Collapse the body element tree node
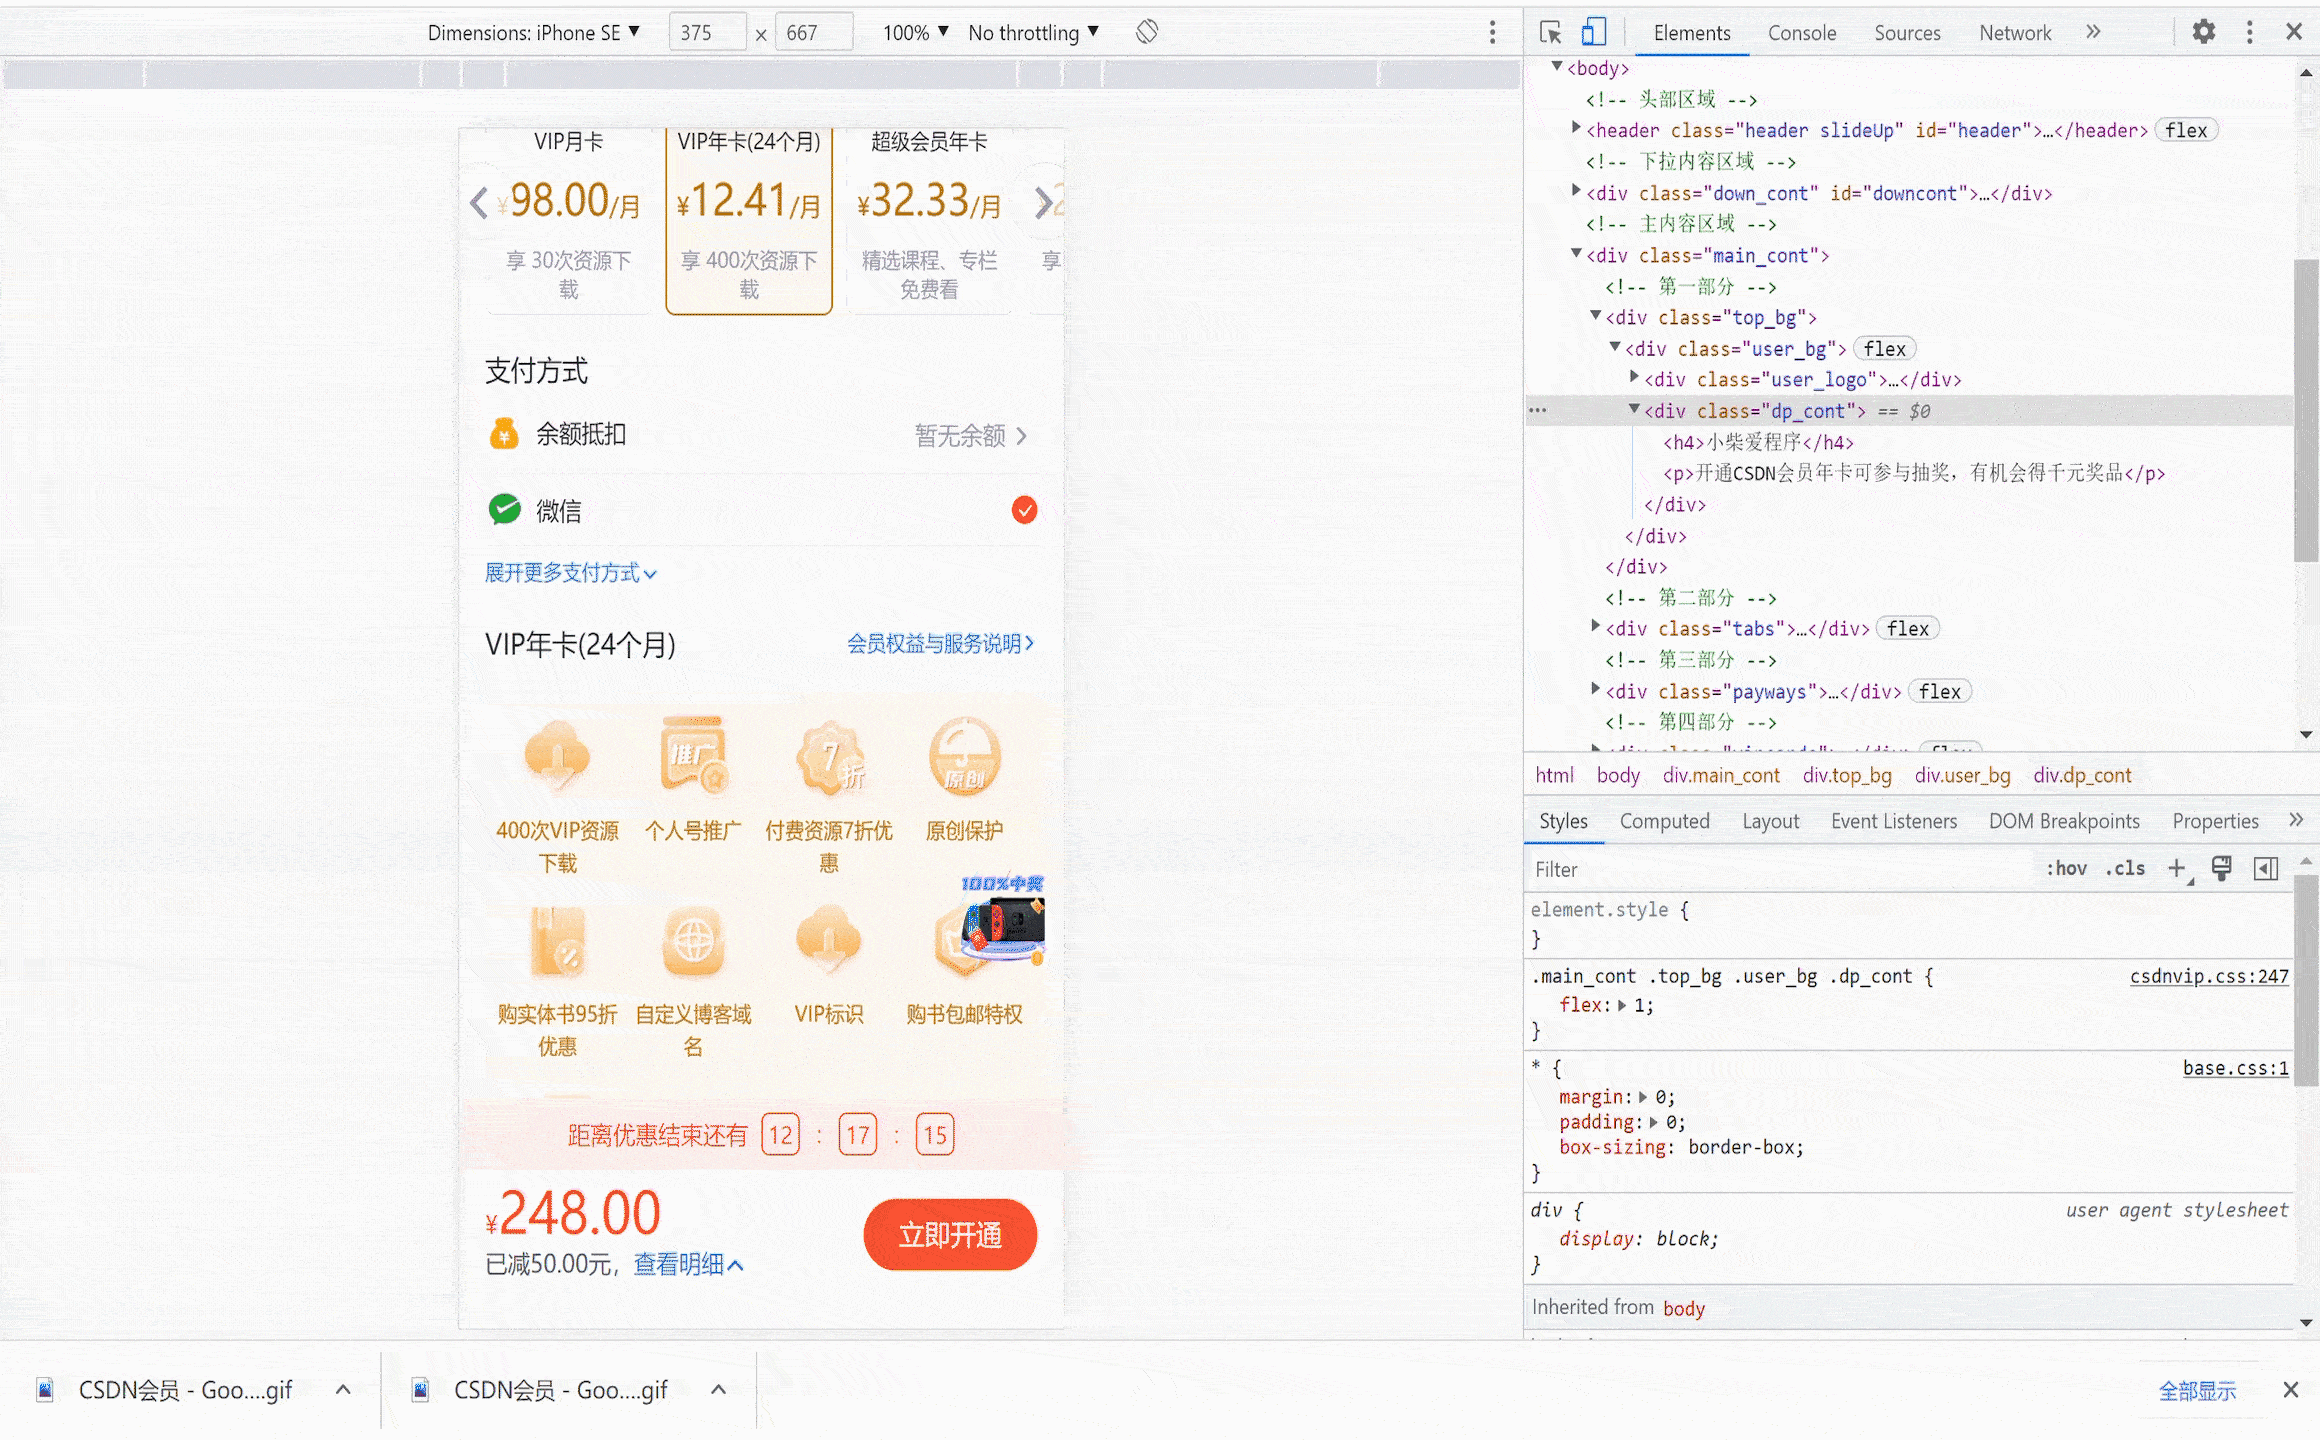The height and width of the screenshot is (1440, 2320). [1557, 67]
